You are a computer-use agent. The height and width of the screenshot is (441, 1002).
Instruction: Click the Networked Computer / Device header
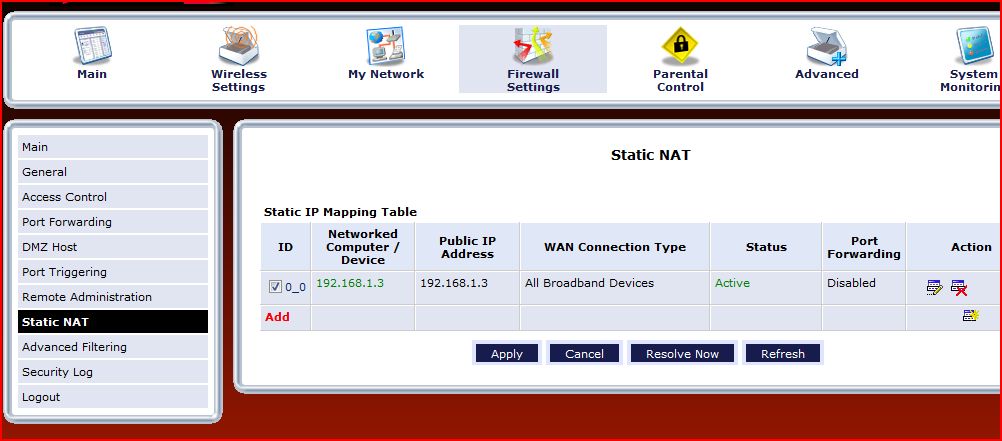[362, 247]
